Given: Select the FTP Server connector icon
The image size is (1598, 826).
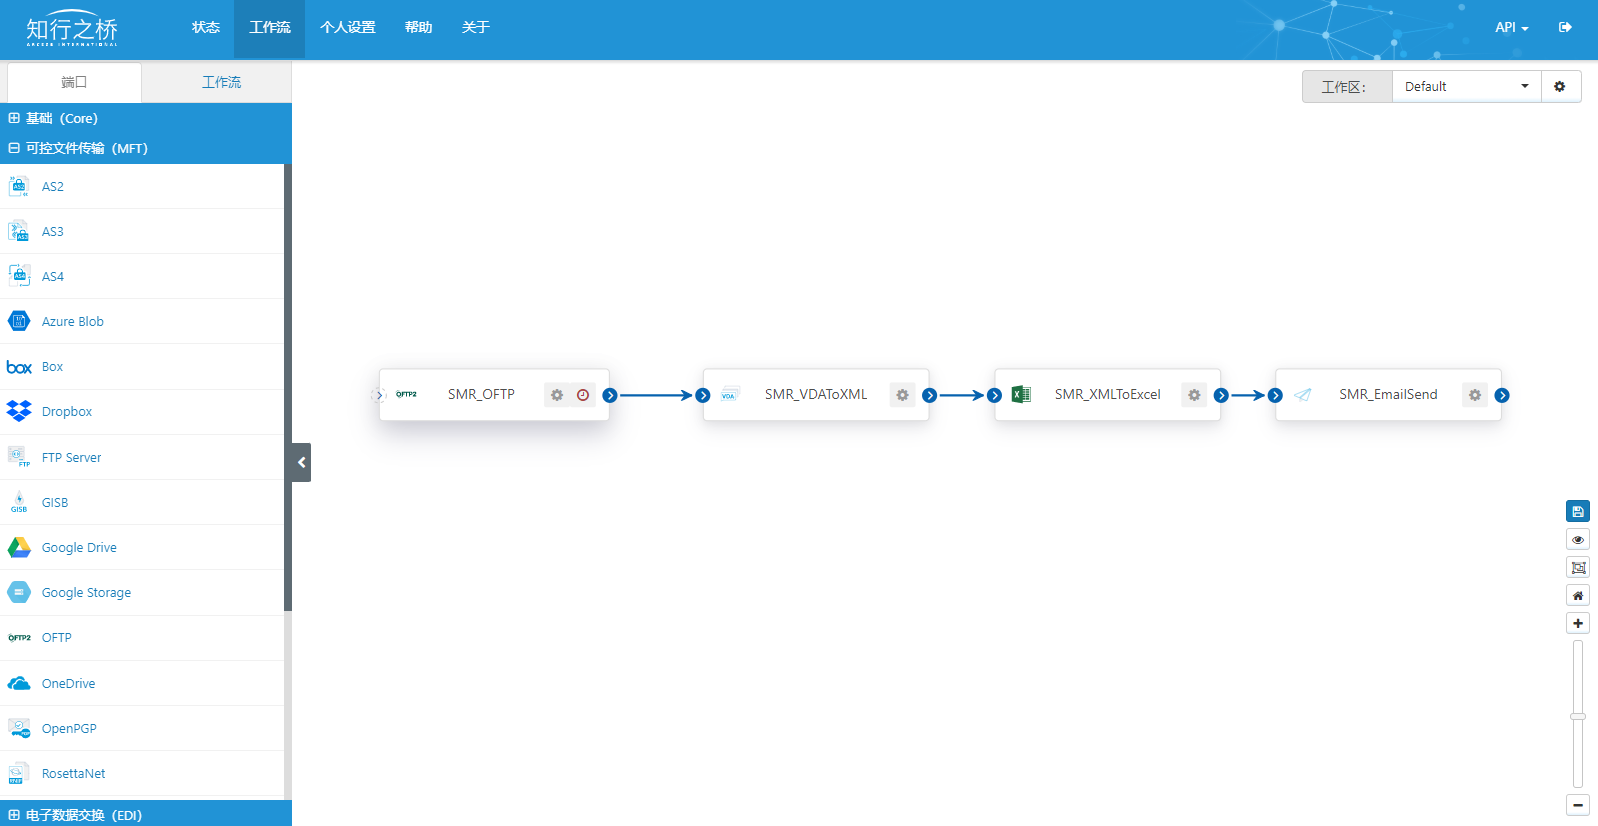Looking at the screenshot, I should [x=19, y=457].
